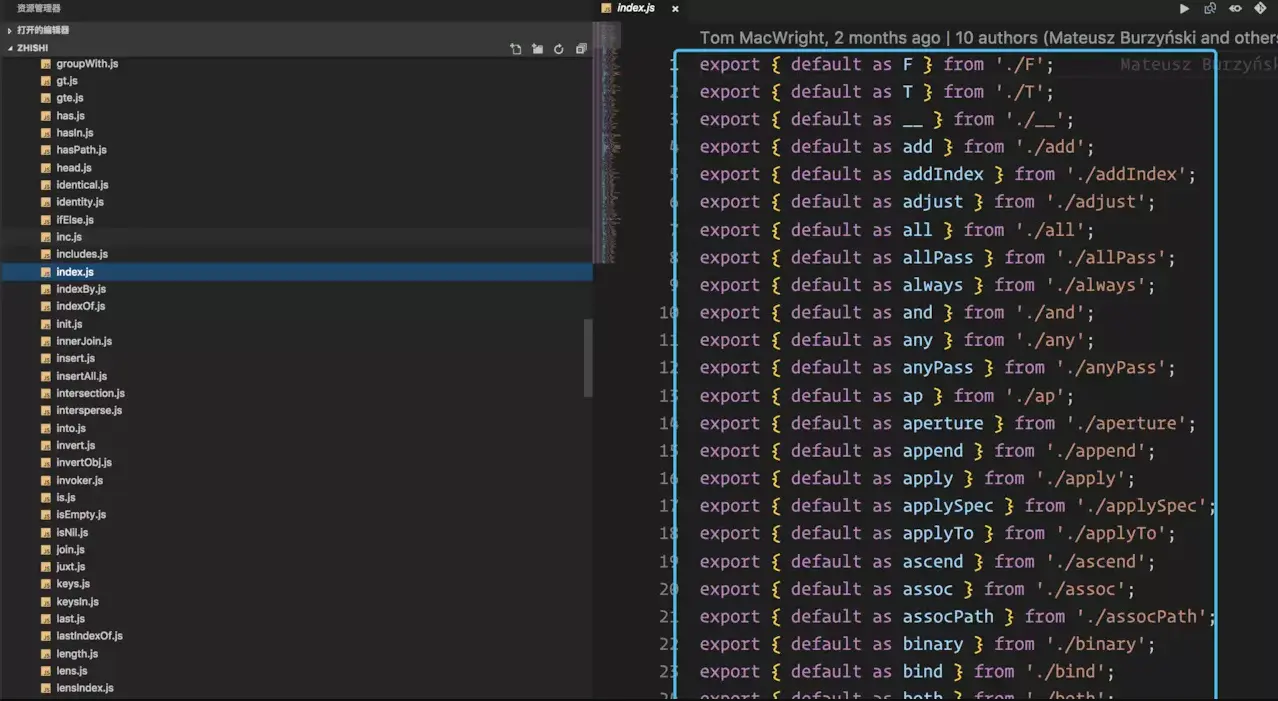1278x701 pixels.
Task: Click the './addIndex' import path
Action: point(1130,174)
